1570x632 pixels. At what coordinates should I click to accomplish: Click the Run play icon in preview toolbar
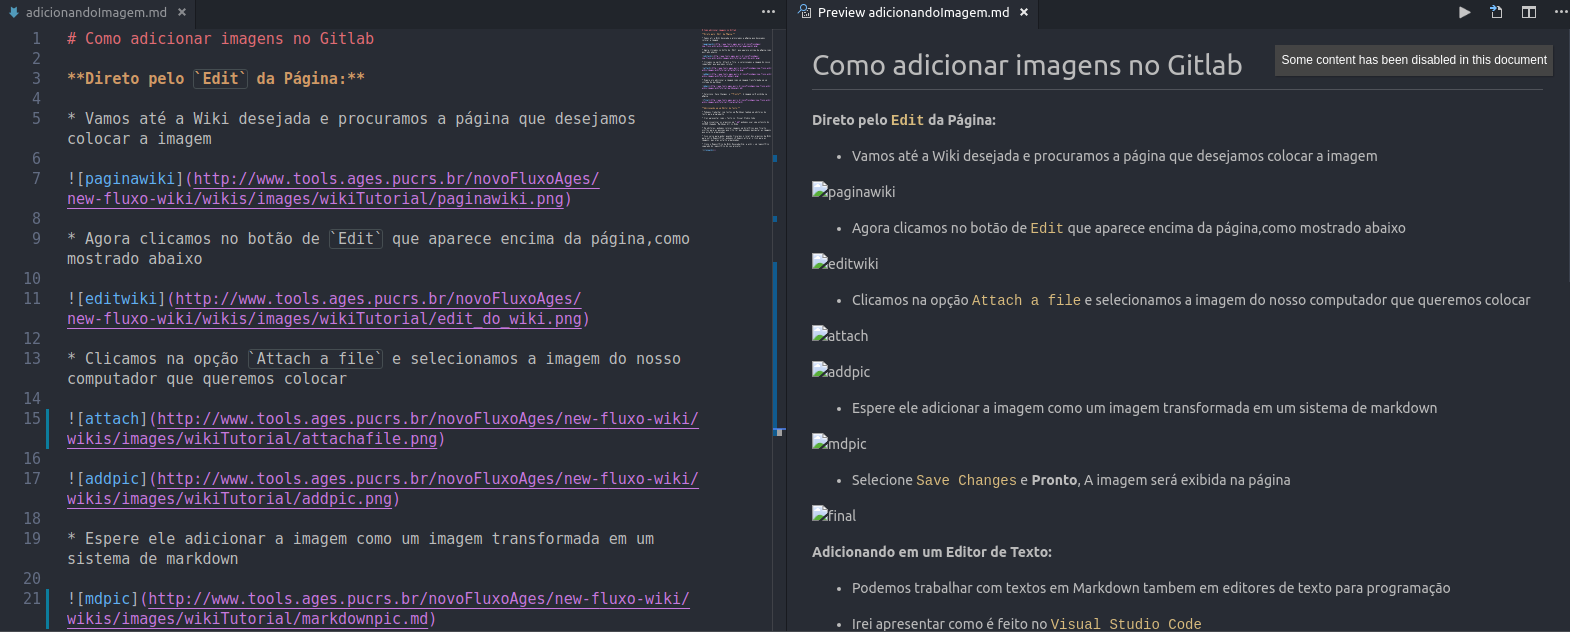1464,12
